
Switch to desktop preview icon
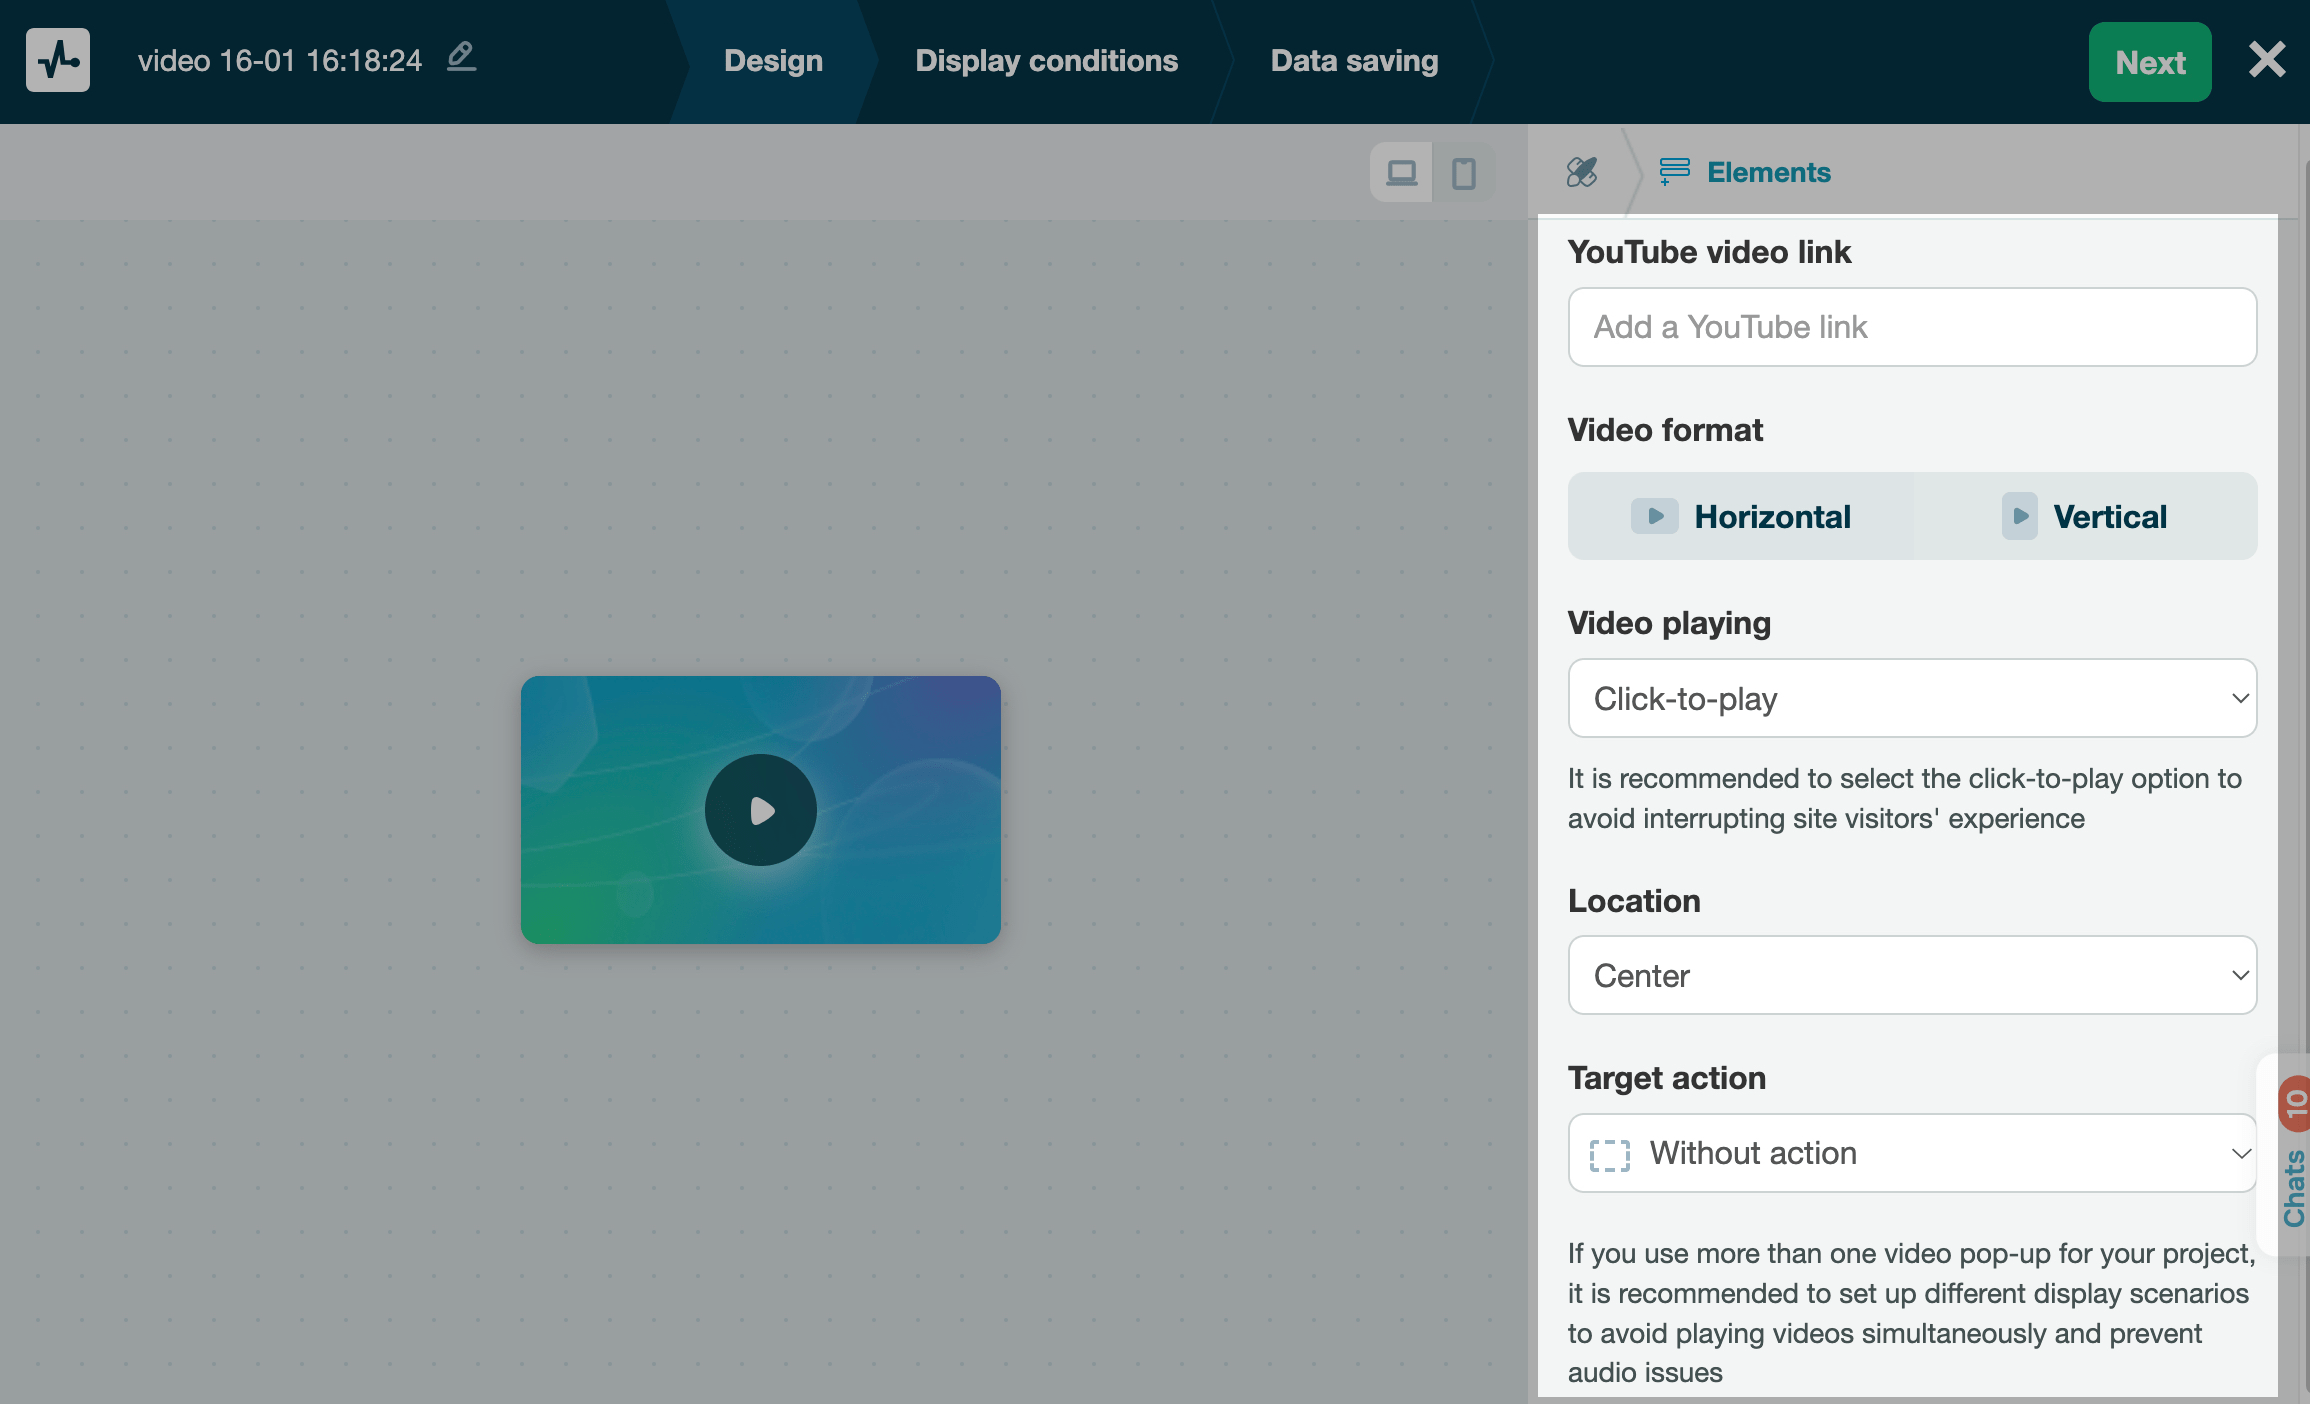[x=1401, y=173]
